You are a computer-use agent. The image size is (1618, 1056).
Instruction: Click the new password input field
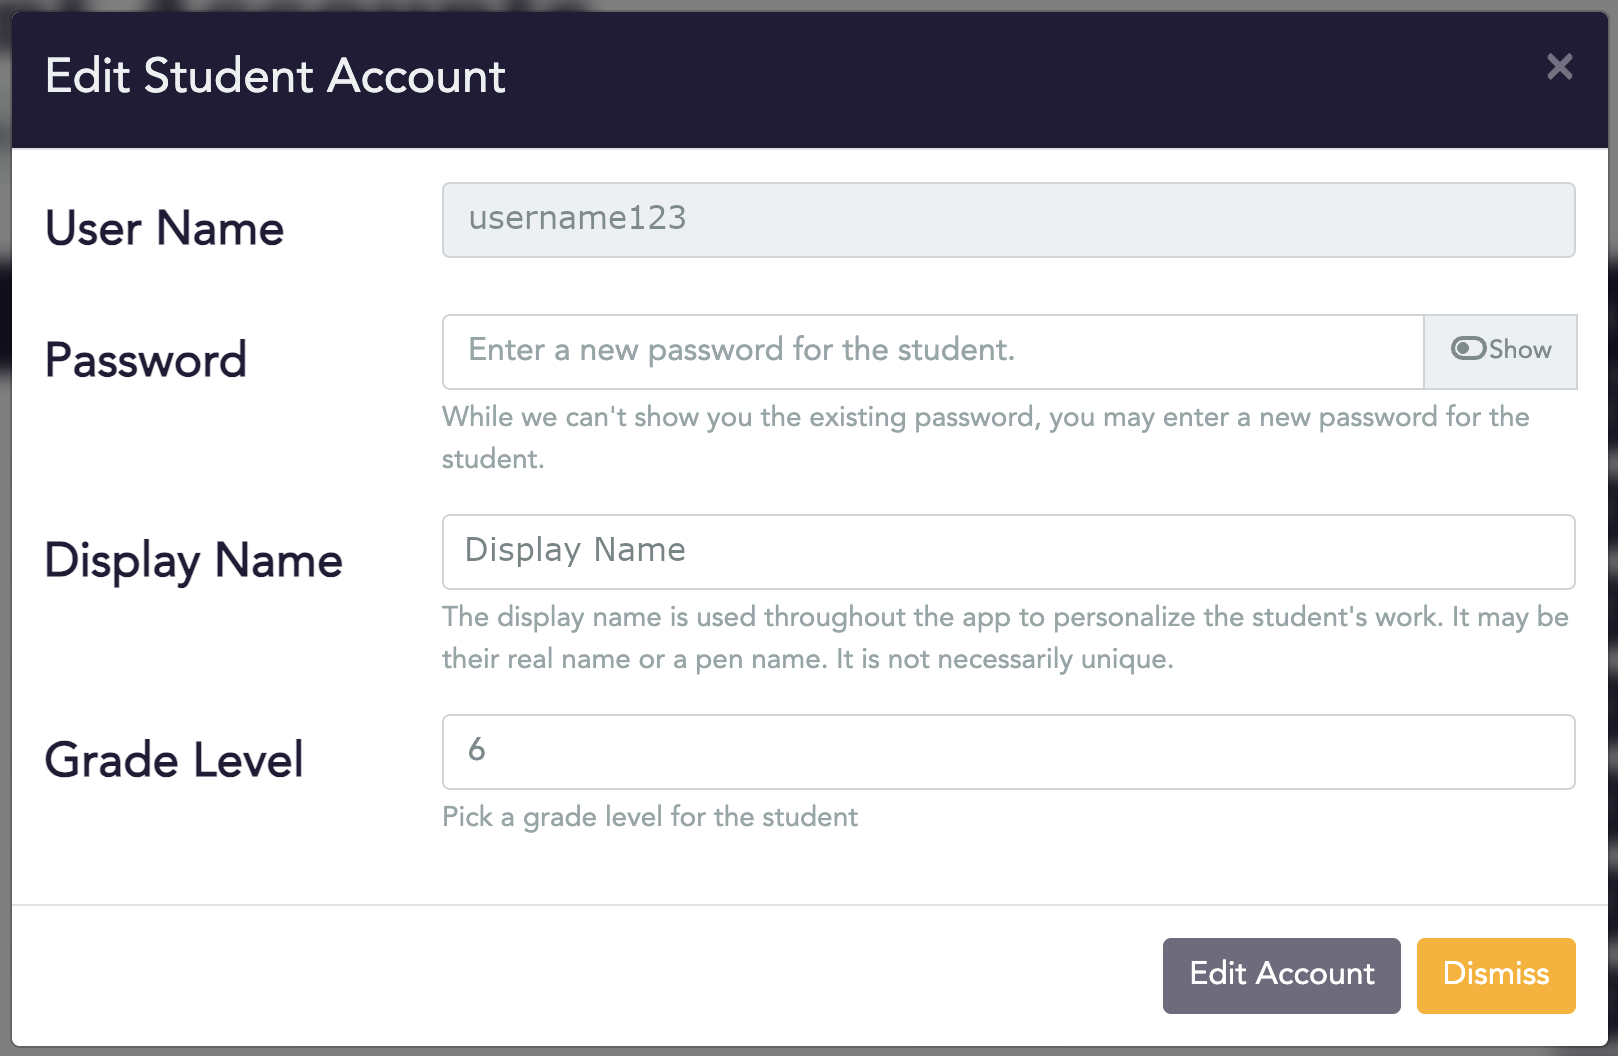click(933, 351)
